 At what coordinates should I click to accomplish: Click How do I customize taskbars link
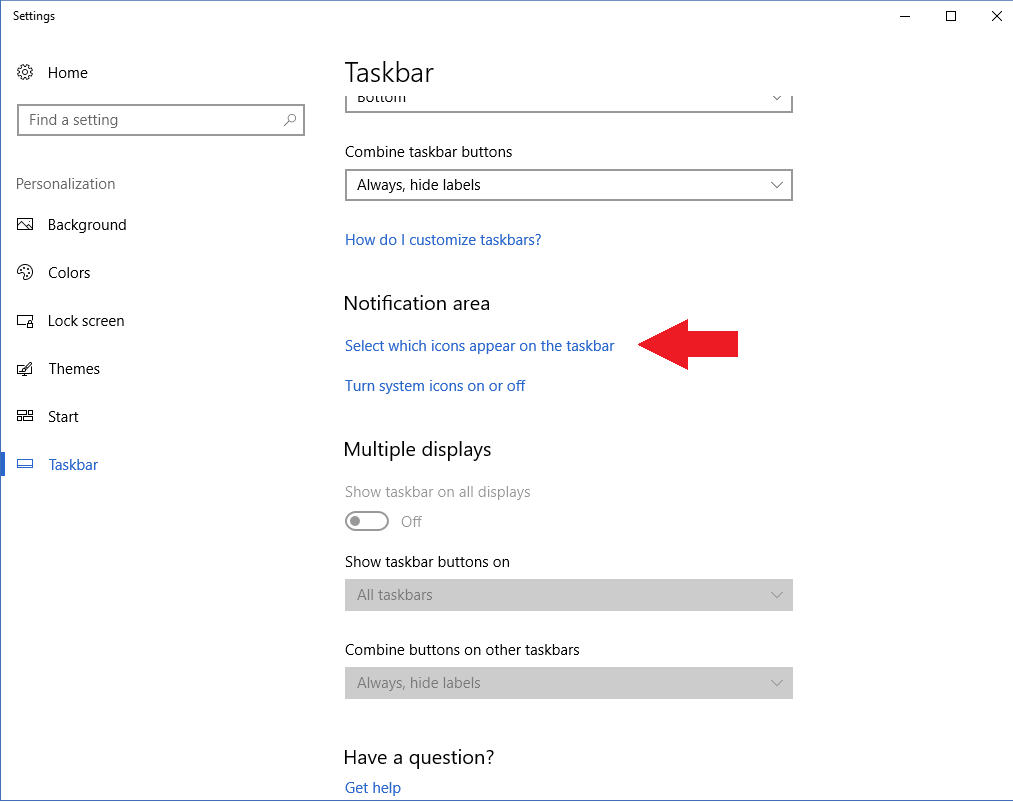click(443, 240)
